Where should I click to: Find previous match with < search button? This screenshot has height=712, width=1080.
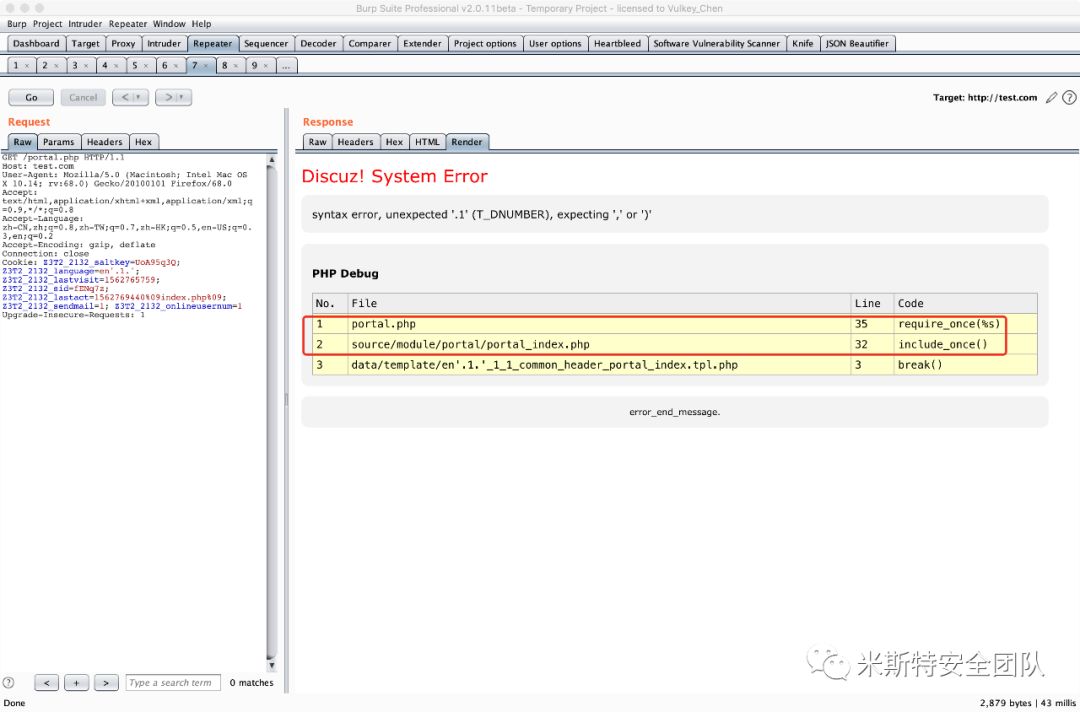[x=46, y=683]
